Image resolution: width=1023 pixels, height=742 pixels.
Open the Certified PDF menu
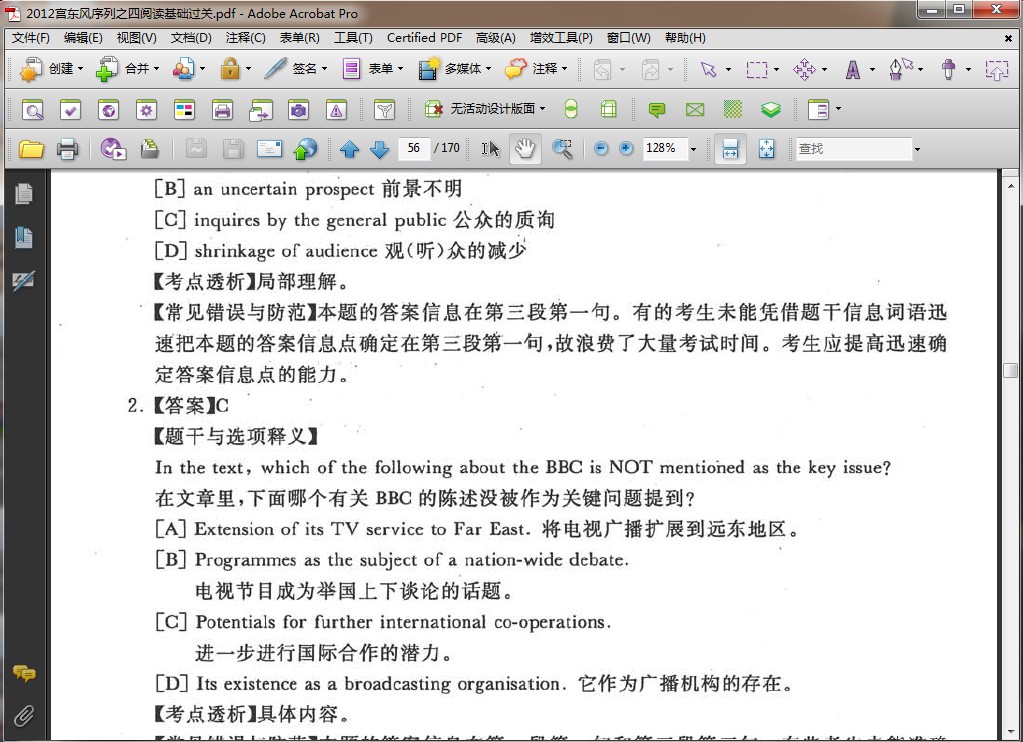point(424,38)
